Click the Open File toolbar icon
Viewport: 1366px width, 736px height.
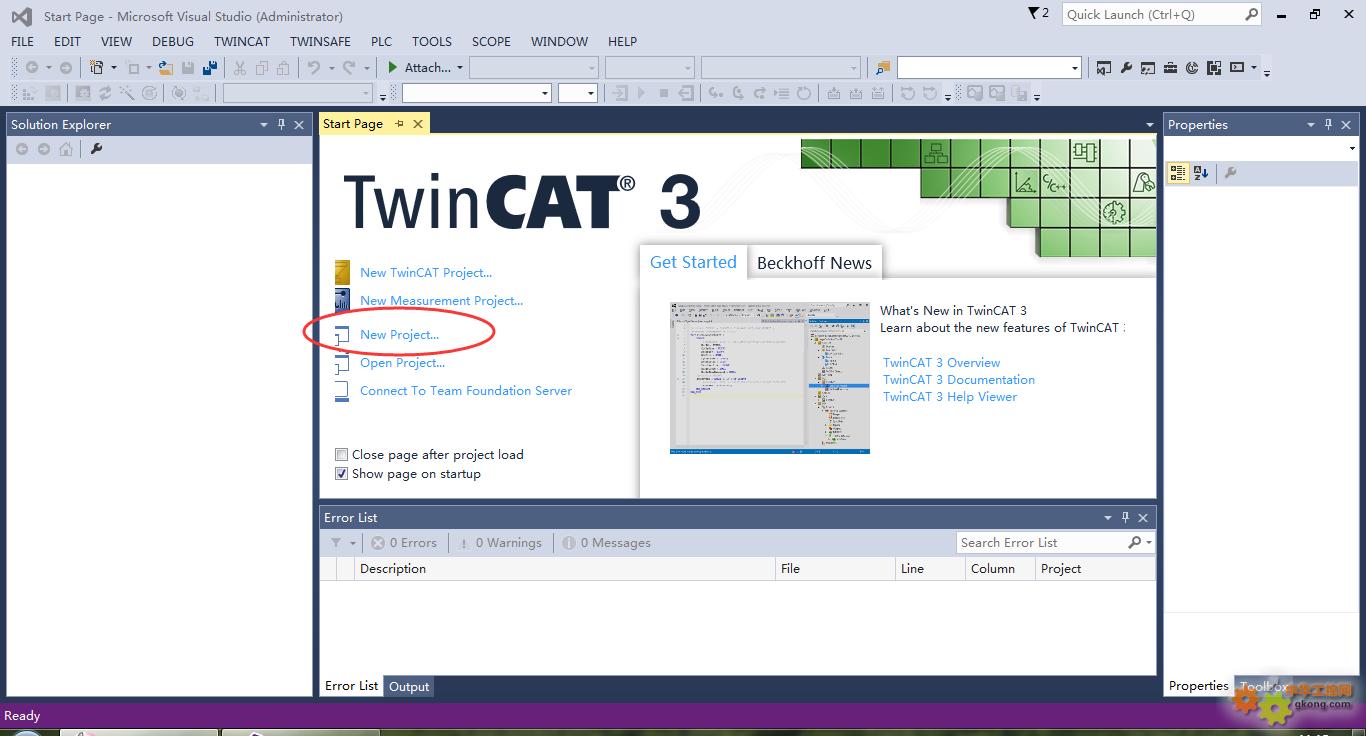pos(165,68)
